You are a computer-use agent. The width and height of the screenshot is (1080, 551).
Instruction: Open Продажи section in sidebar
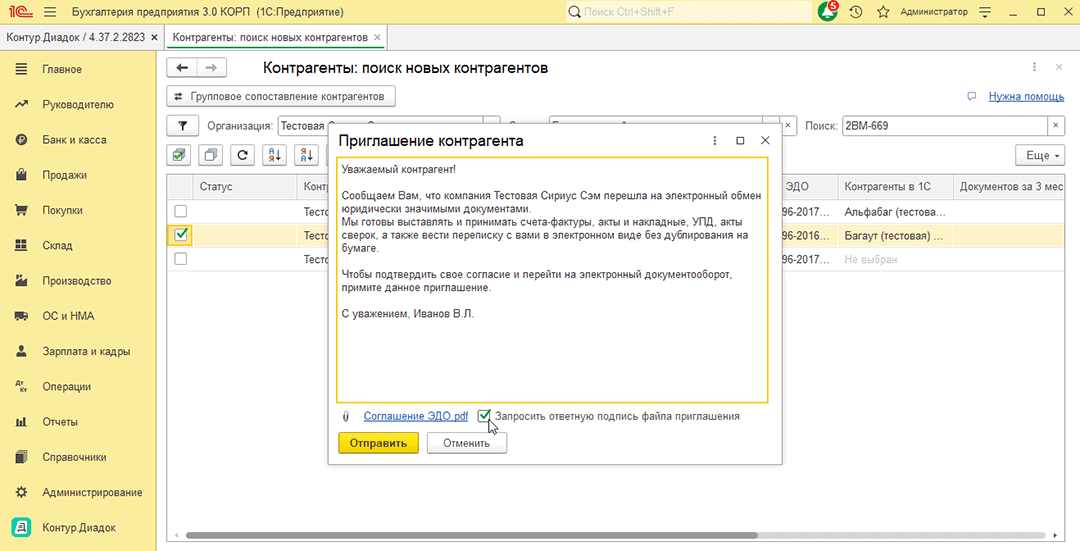pyautogui.click(x=64, y=175)
